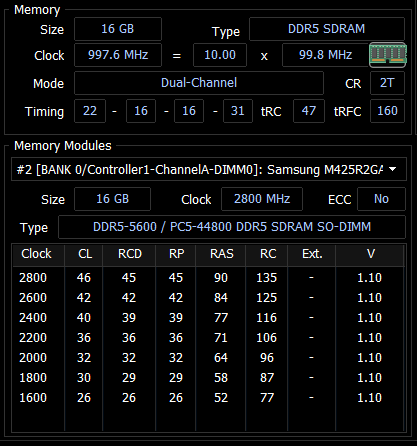Click RAS value 52 in the 1600 row
The image size is (417, 446).
click(x=221, y=398)
